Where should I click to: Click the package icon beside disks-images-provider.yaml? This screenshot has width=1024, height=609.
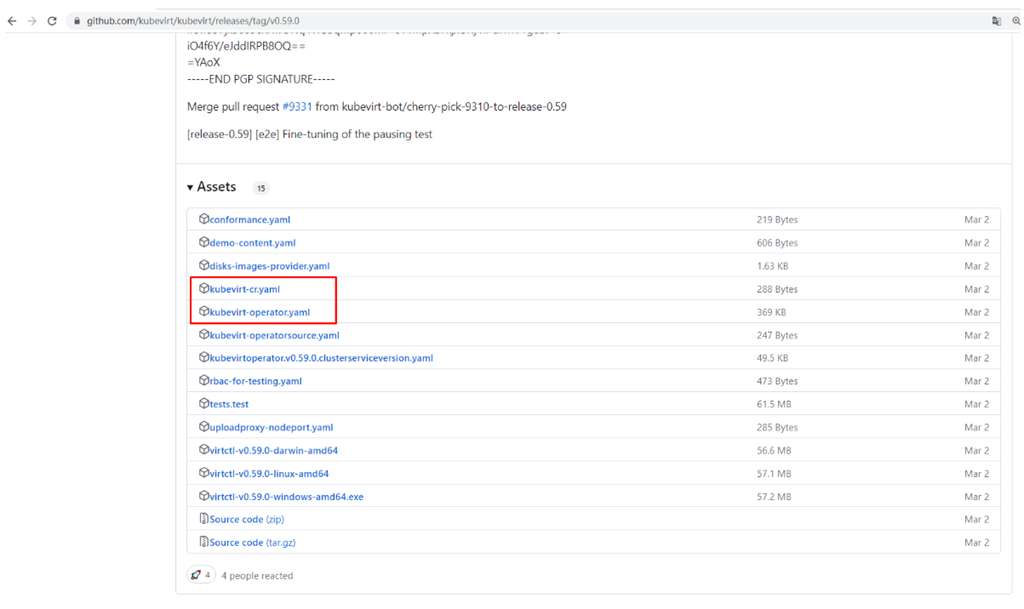point(204,265)
